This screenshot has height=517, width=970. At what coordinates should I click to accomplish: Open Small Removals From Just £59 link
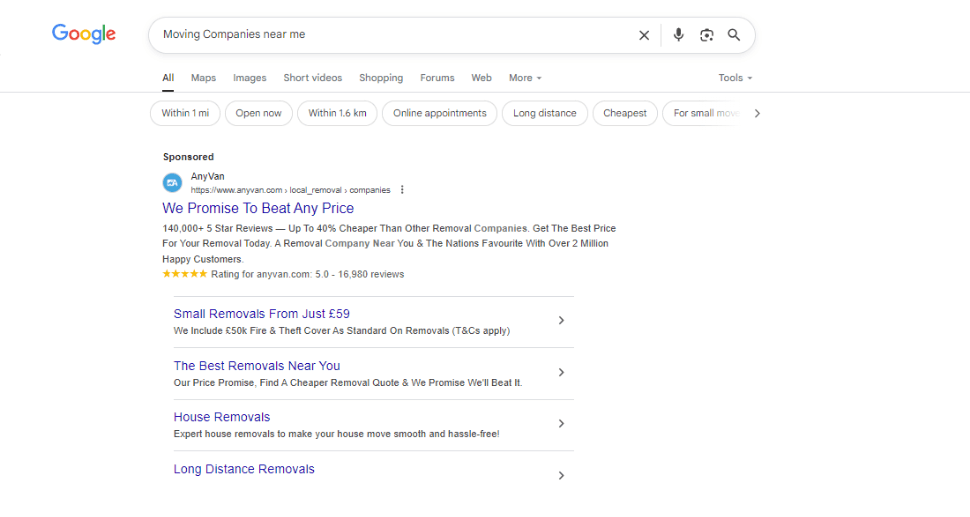coord(262,314)
